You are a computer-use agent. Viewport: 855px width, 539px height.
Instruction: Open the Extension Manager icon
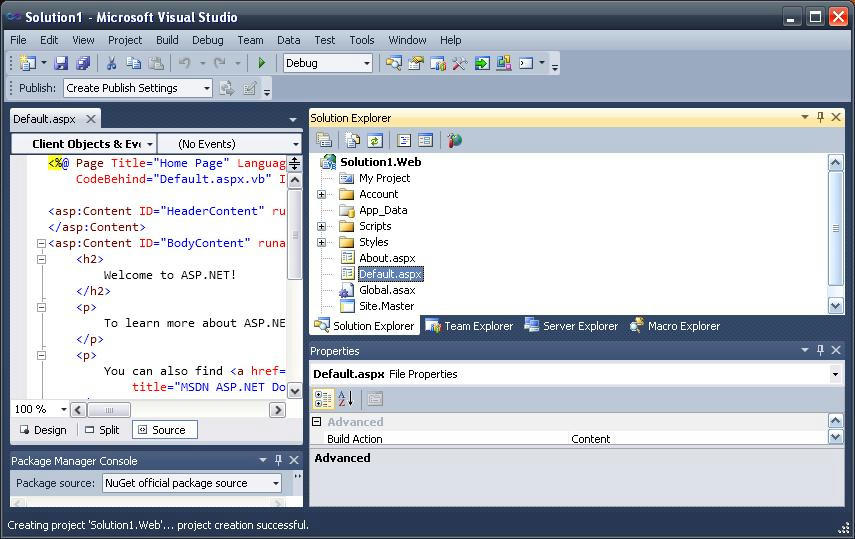click(504, 63)
